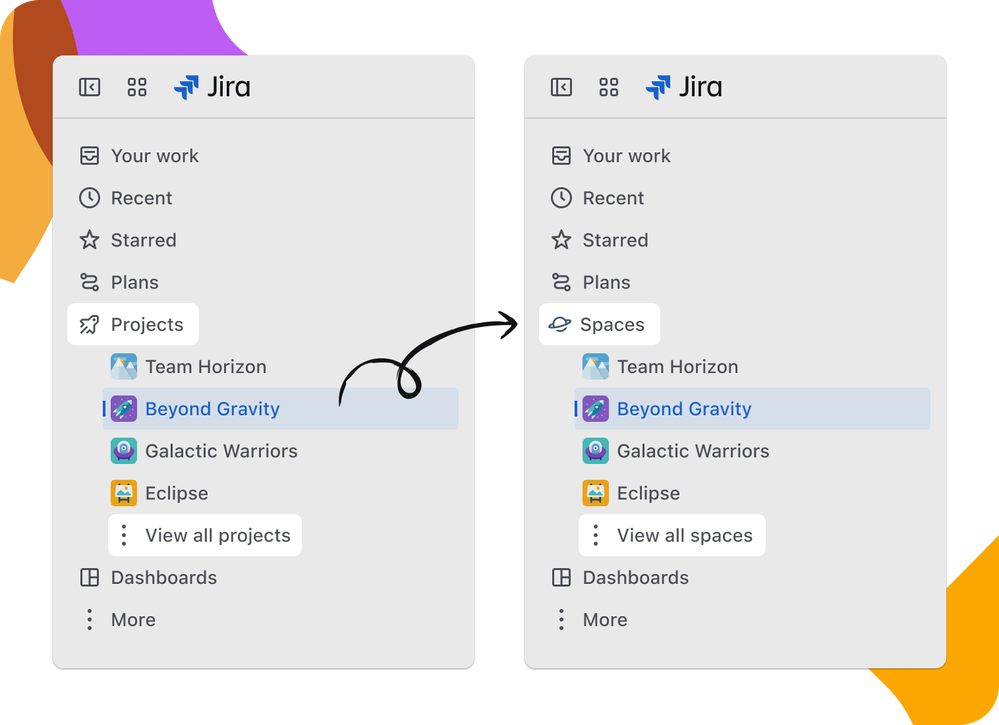Open the View all projects link
This screenshot has height=725, width=999.
click(216, 535)
